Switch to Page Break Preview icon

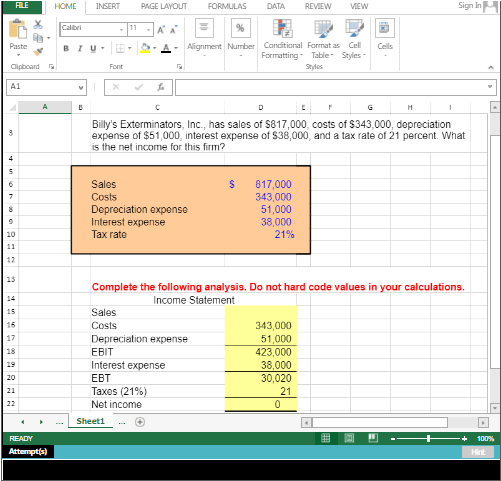tap(373, 438)
